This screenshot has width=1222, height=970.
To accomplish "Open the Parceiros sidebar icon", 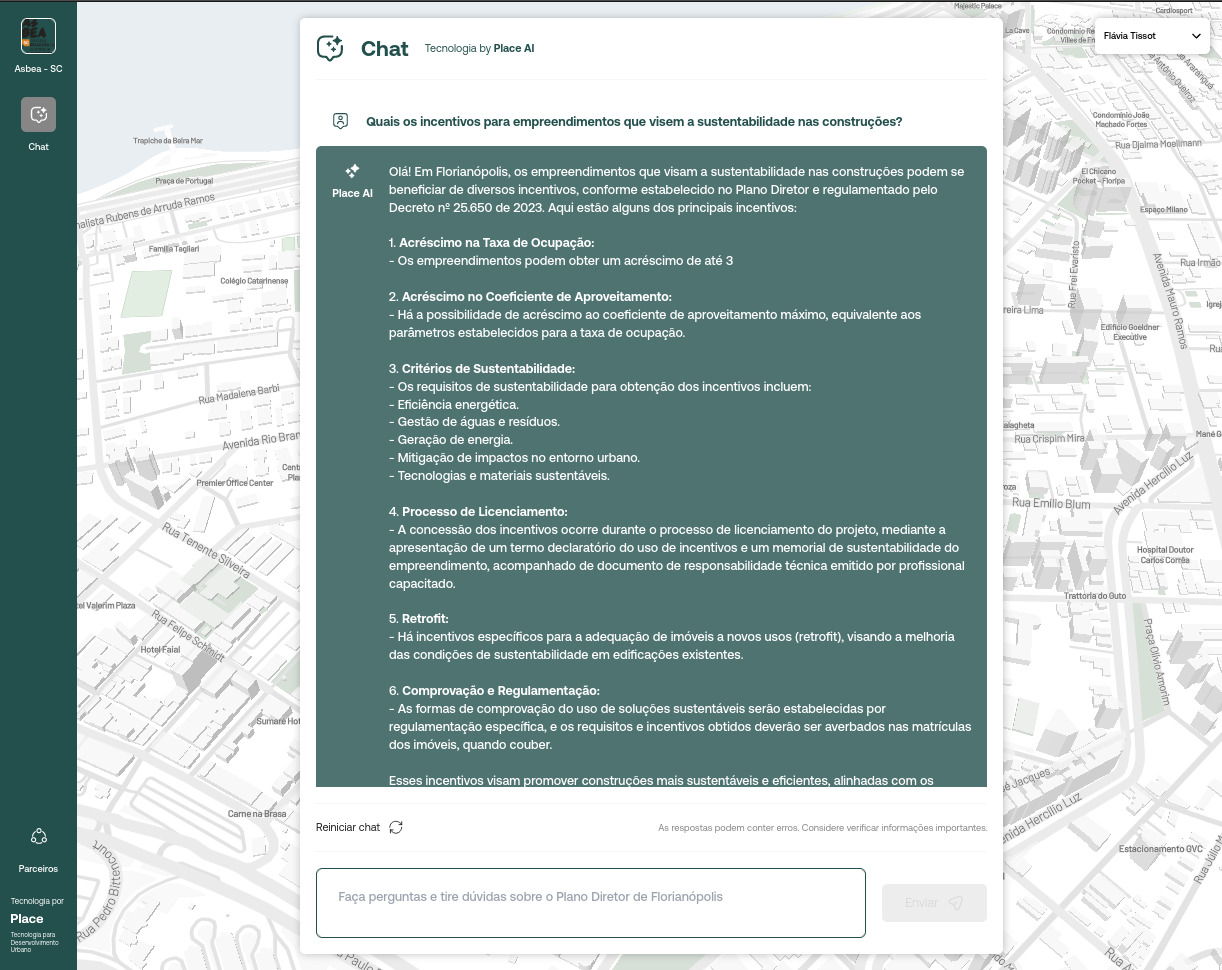I will coord(39,836).
